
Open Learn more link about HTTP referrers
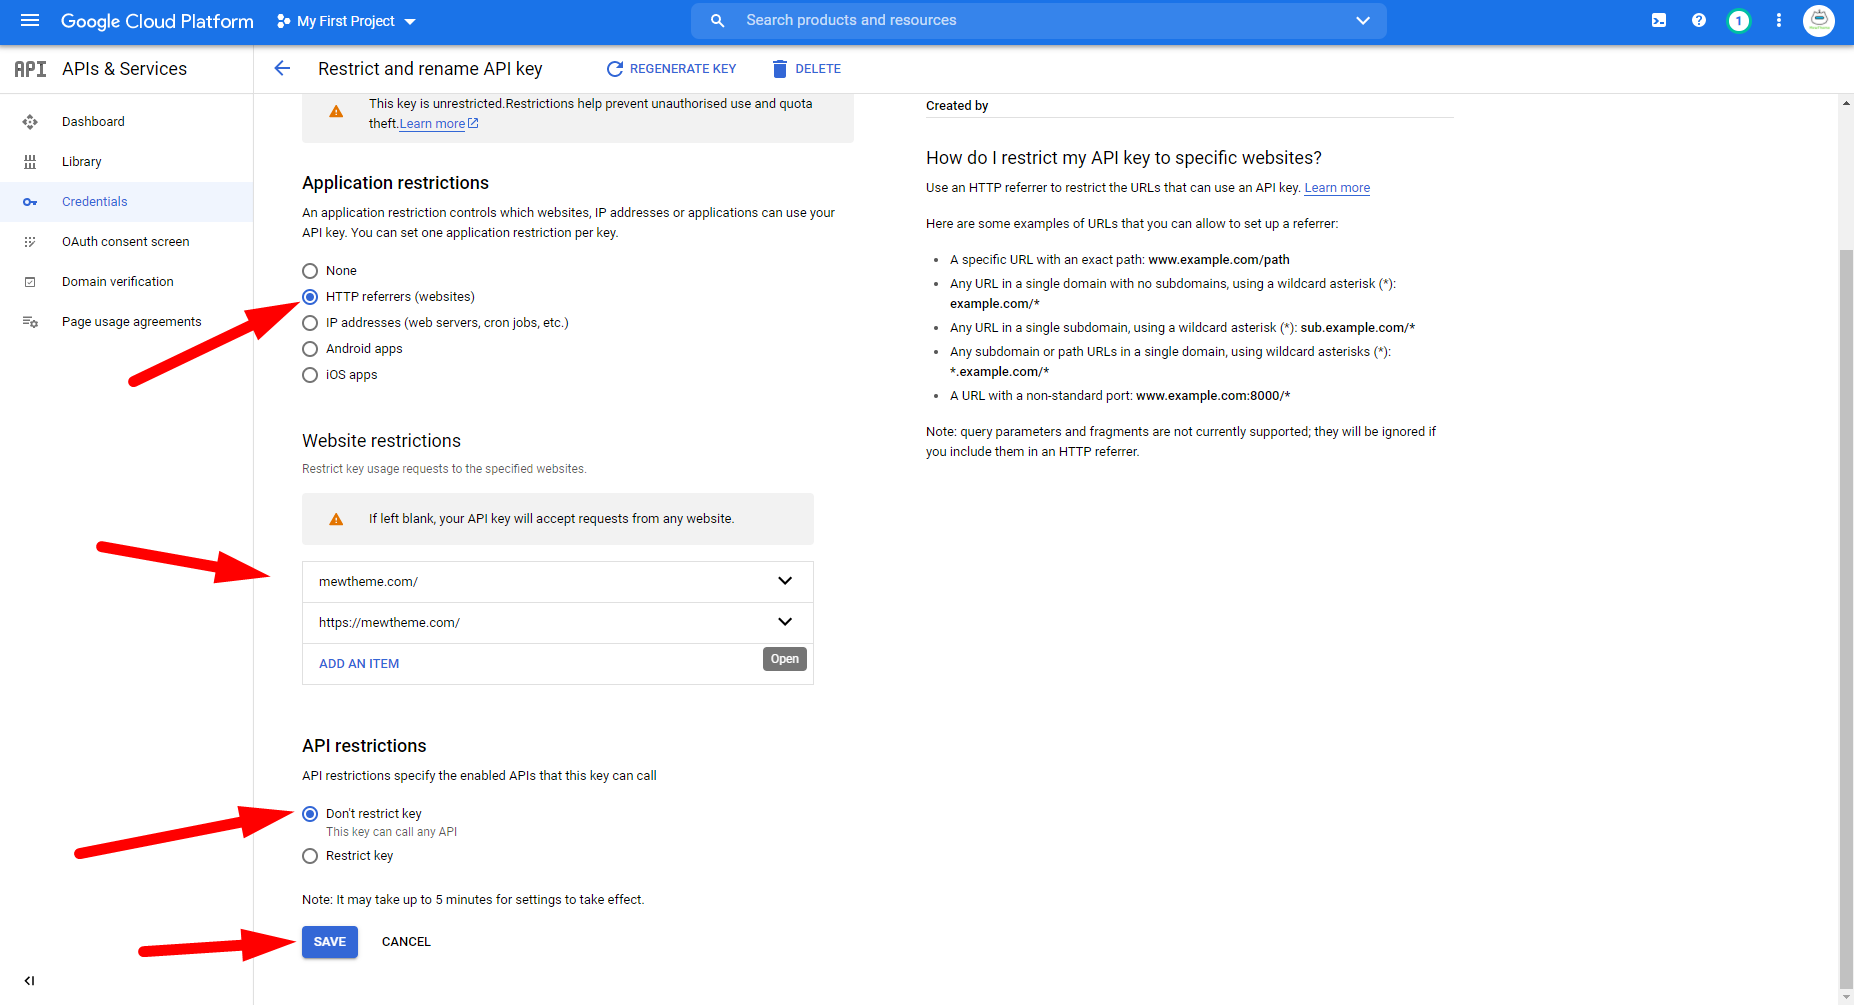pos(1337,188)
